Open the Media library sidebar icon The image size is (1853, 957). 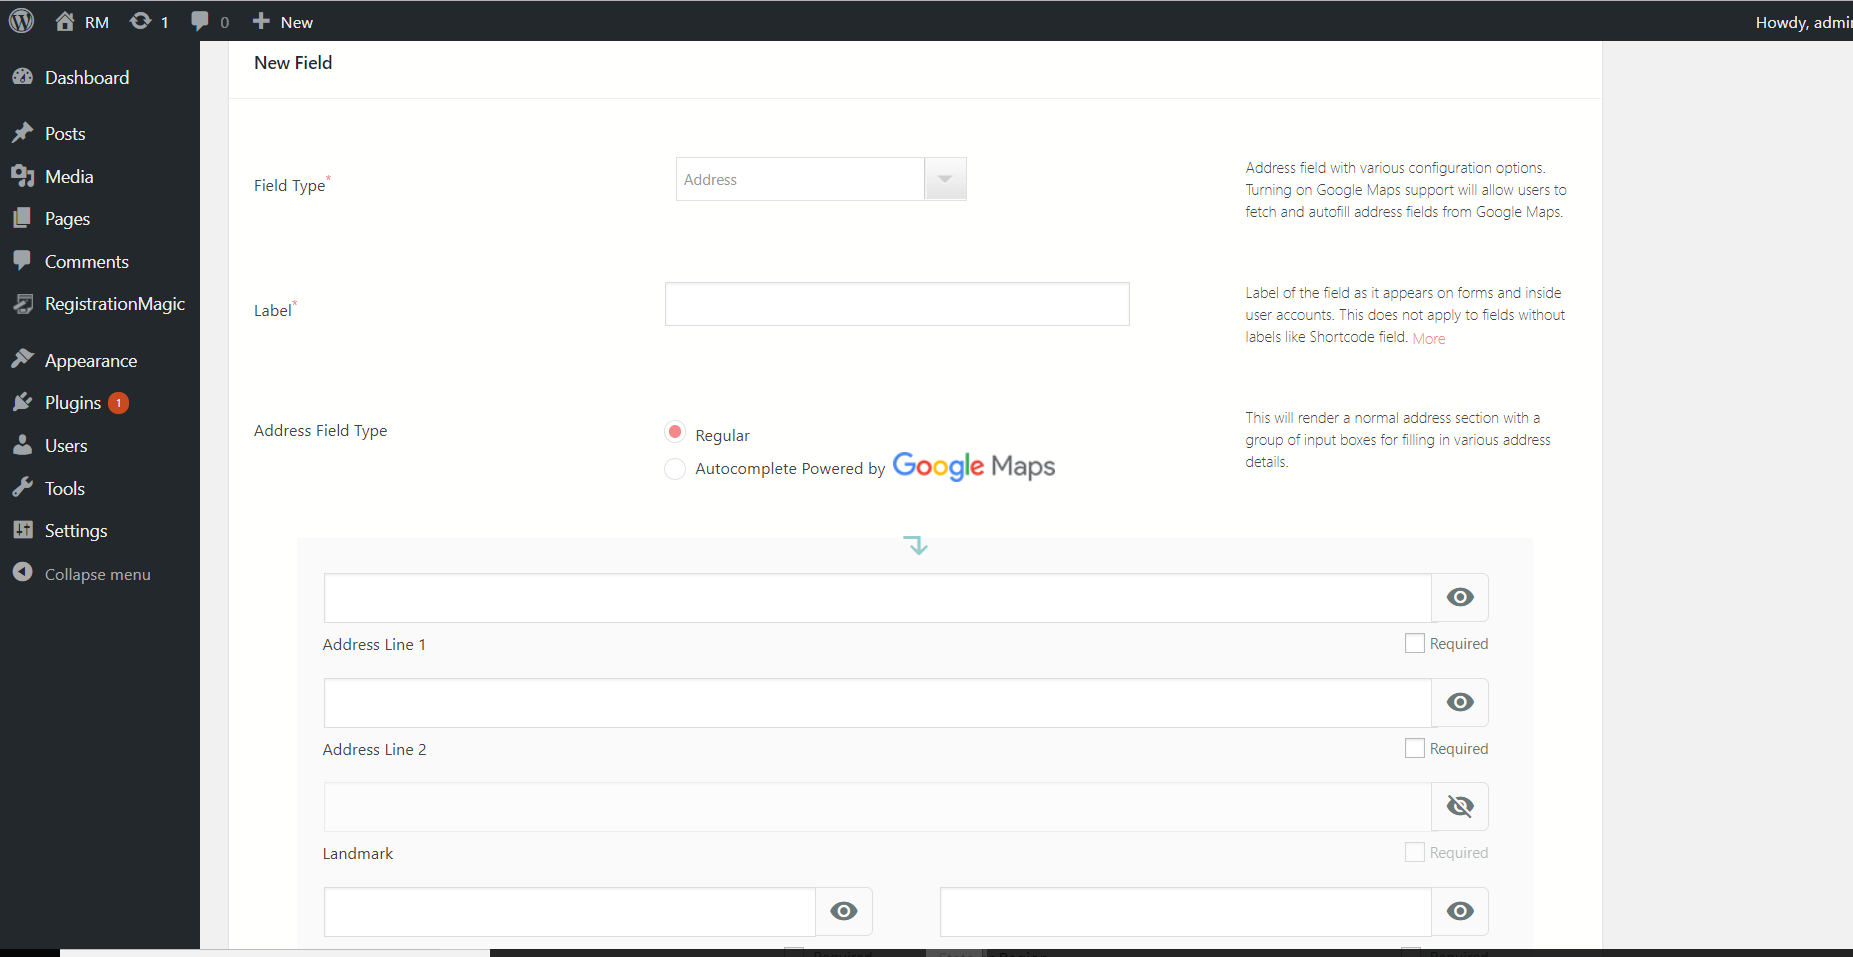pyautogui.click(x=24, y=176)
